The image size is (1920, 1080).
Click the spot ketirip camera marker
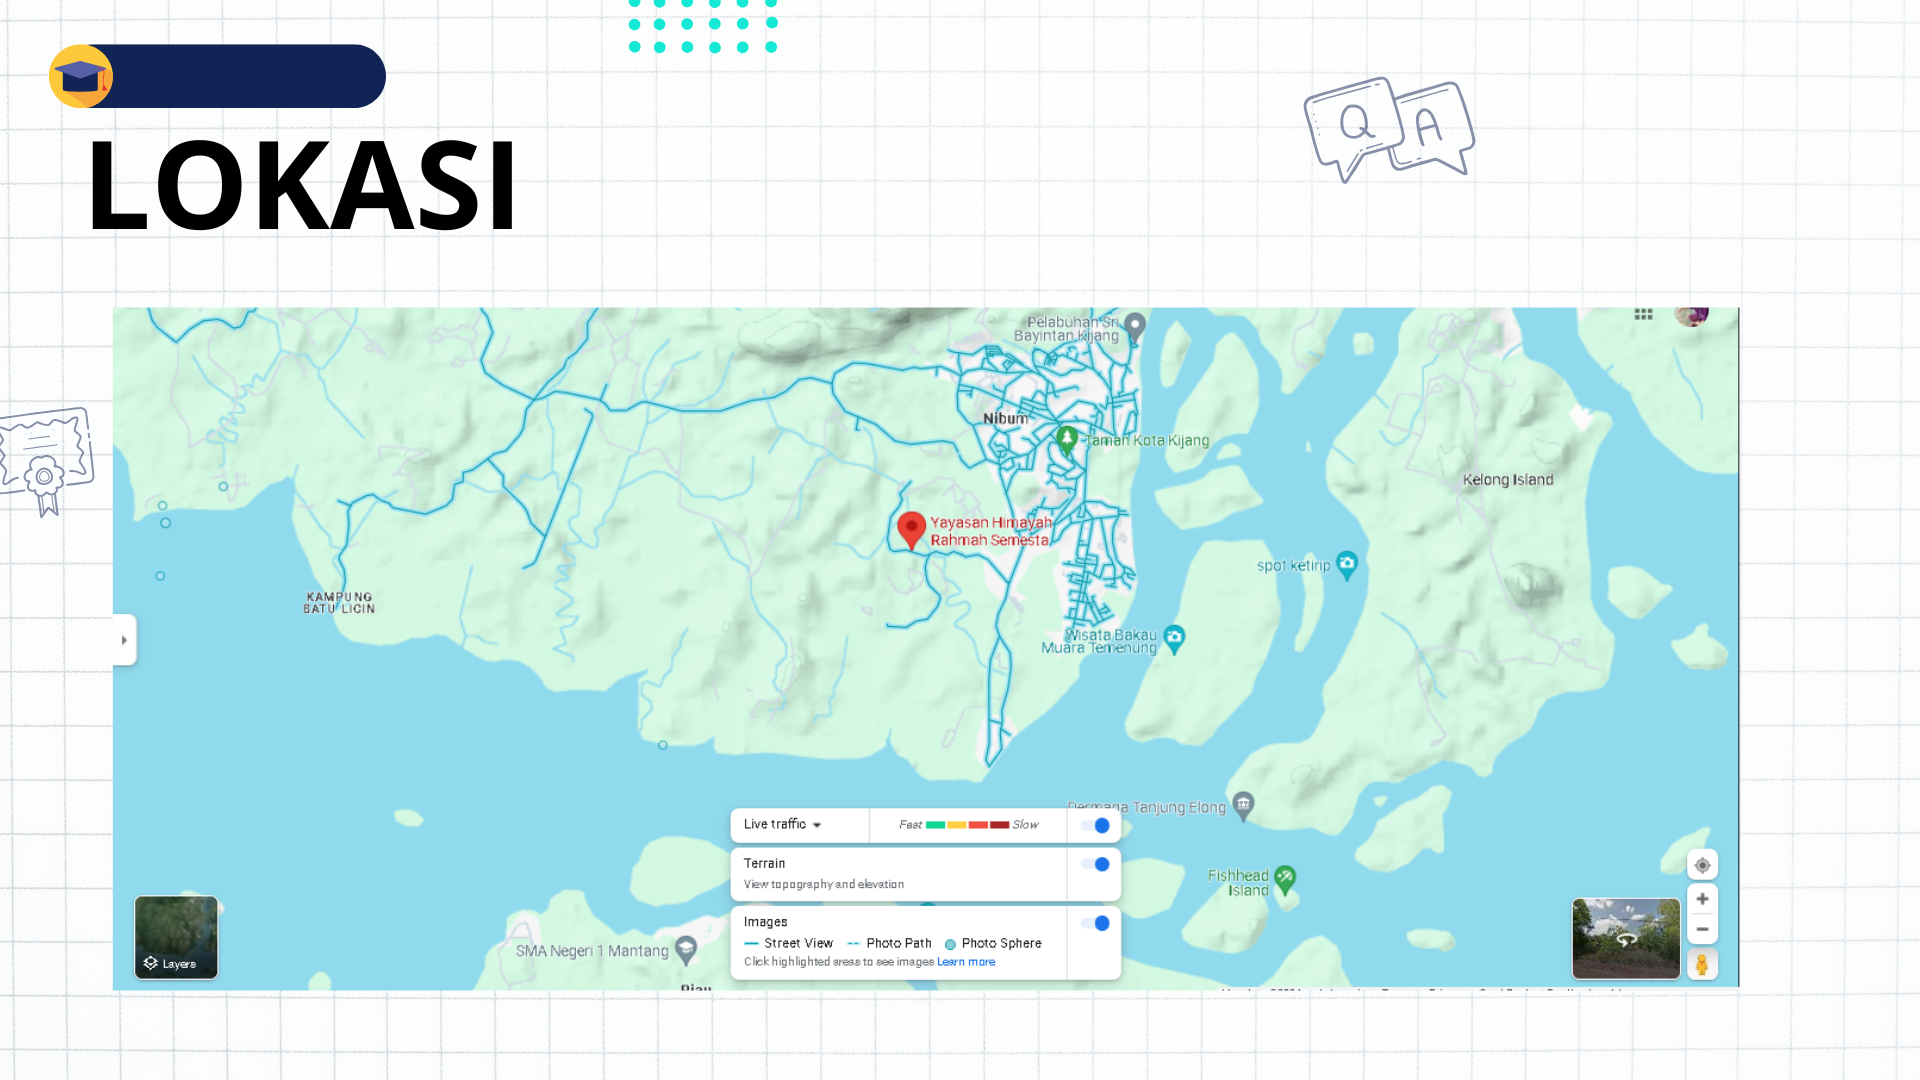click(1347, 564)
